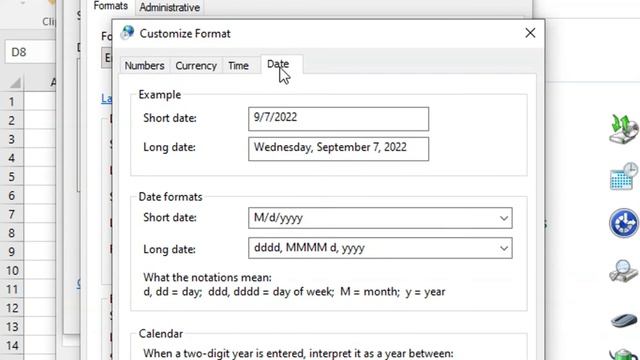
Task: Open the Mouse icon in Control Panel
Action: (624, 320)
